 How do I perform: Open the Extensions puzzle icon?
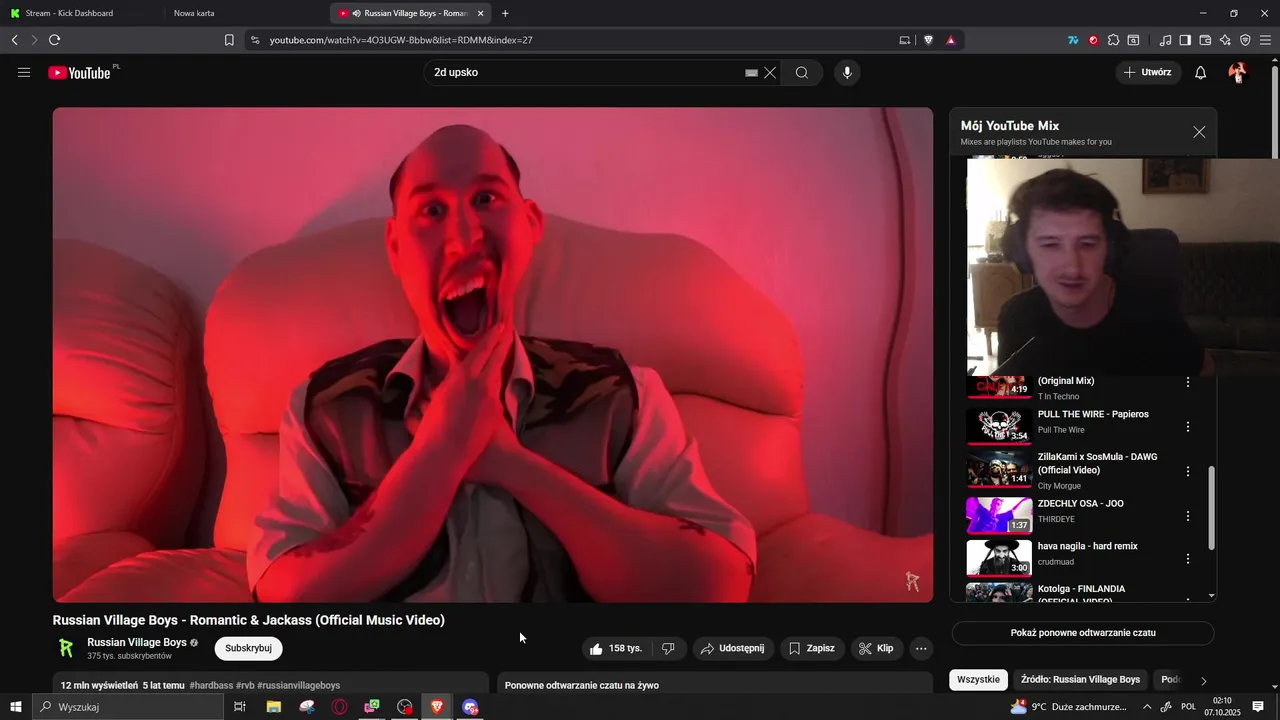(x=1113, y=40)
